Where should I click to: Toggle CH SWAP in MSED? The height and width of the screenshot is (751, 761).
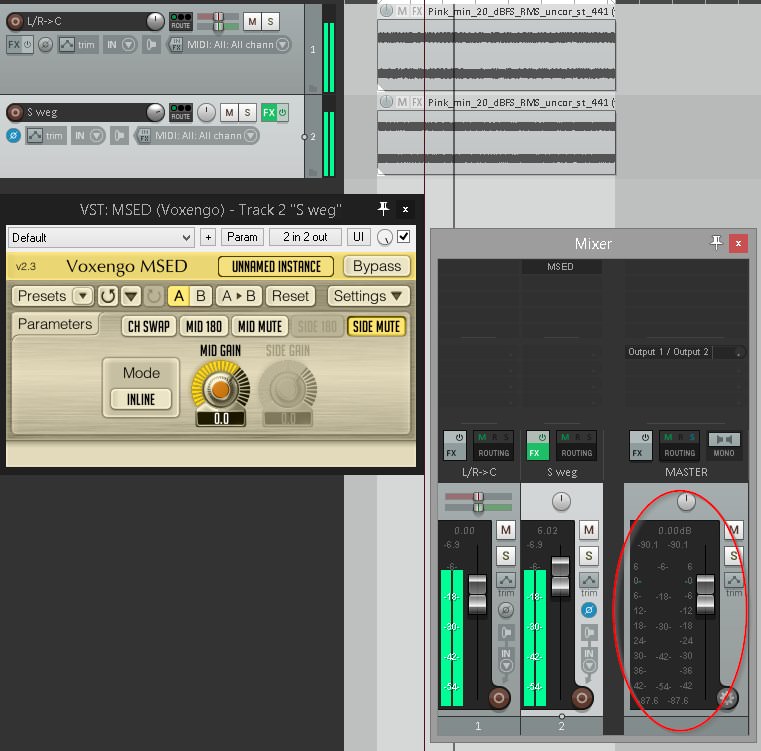(x=149, y=327)
